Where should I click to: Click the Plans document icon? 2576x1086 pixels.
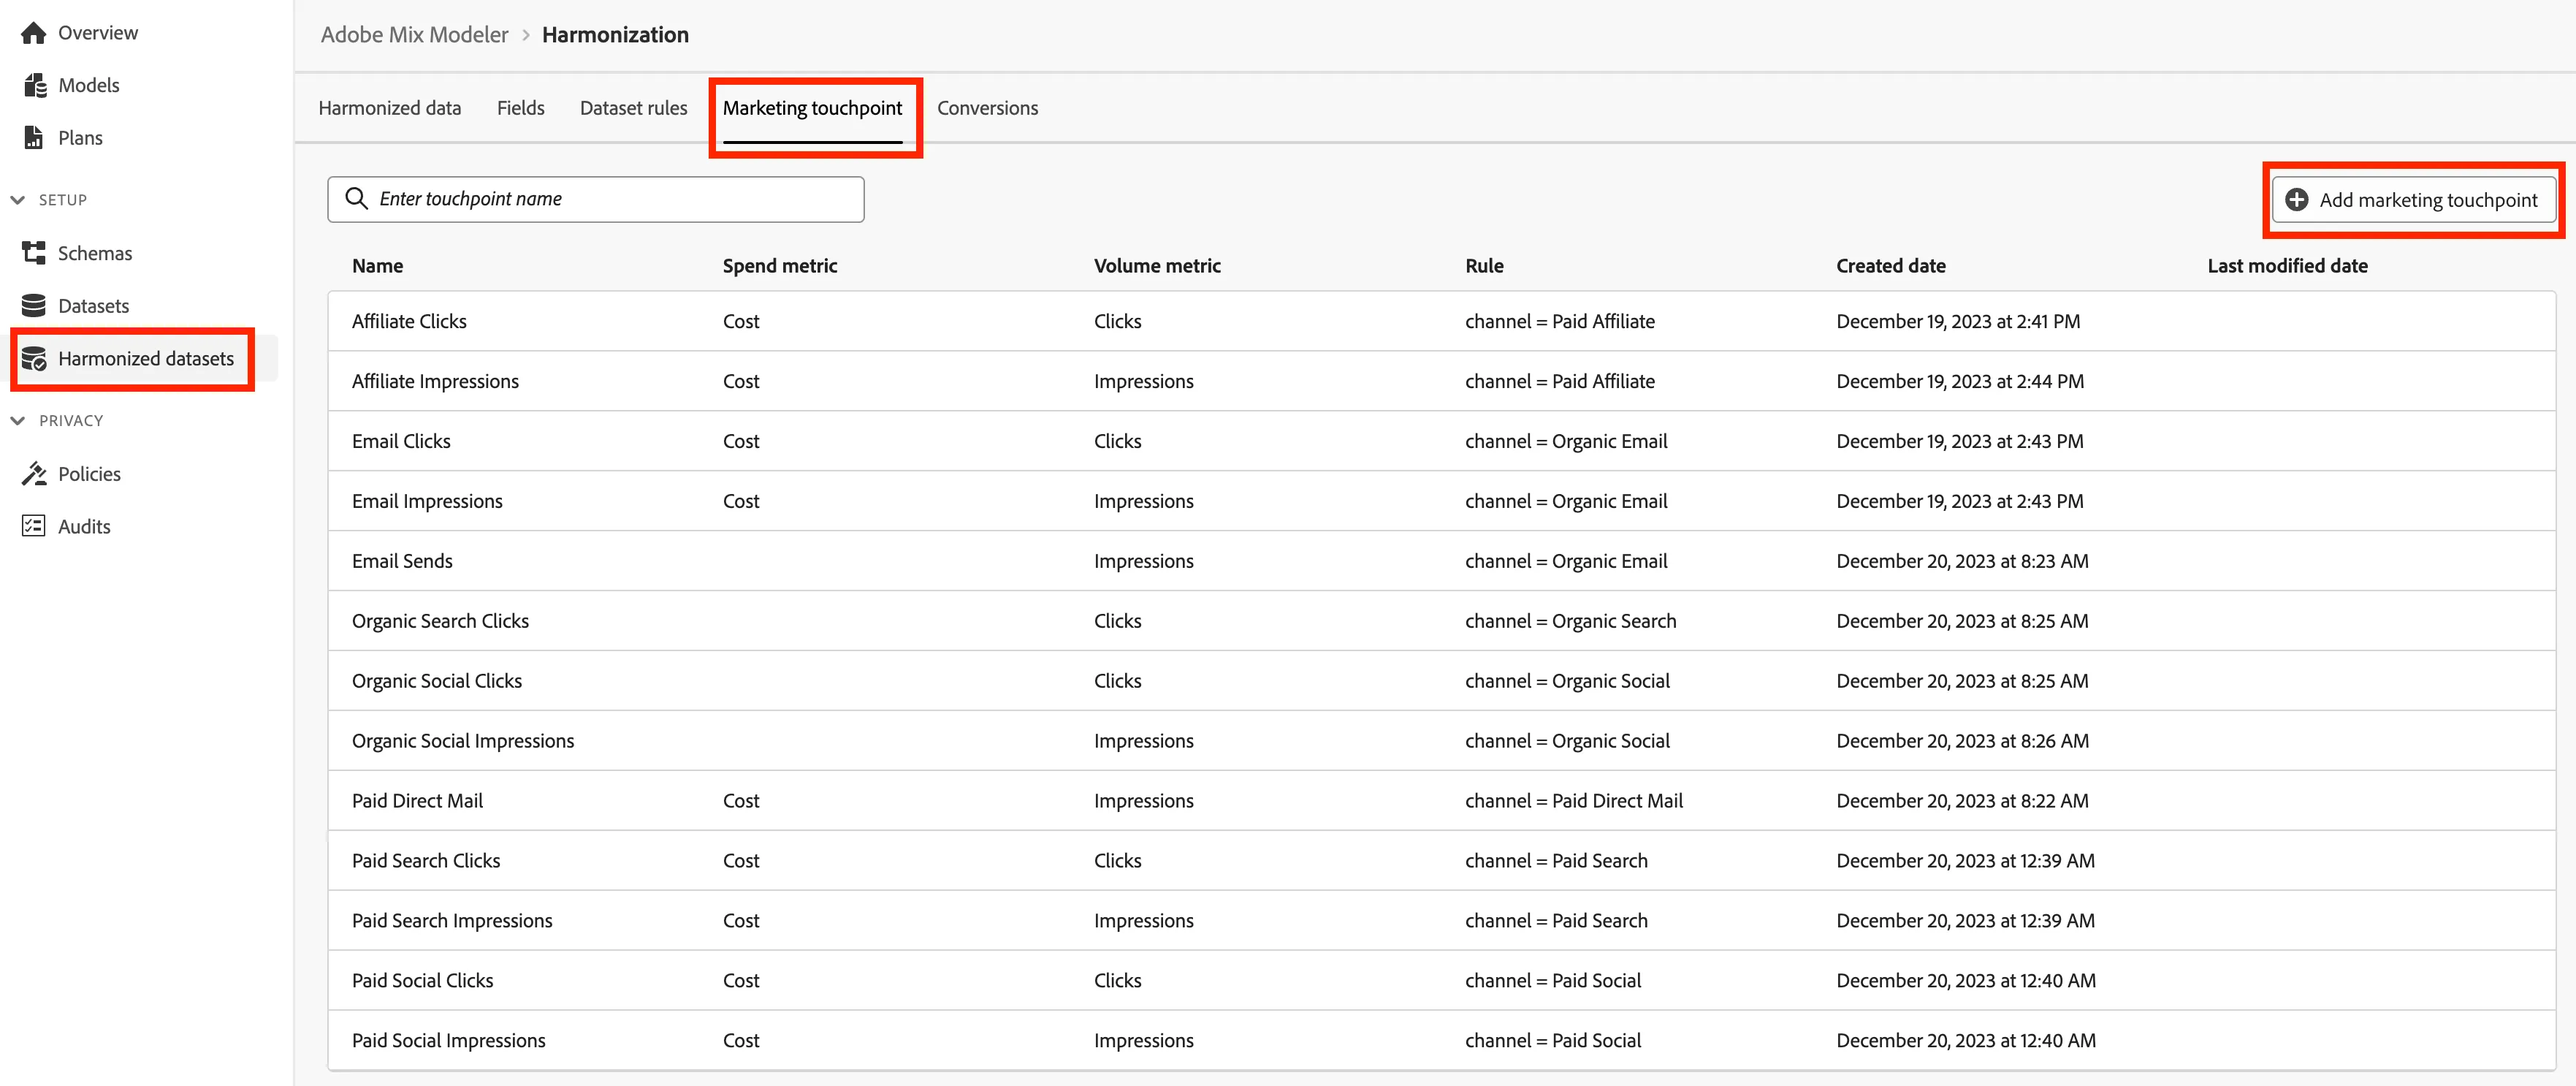33,138
